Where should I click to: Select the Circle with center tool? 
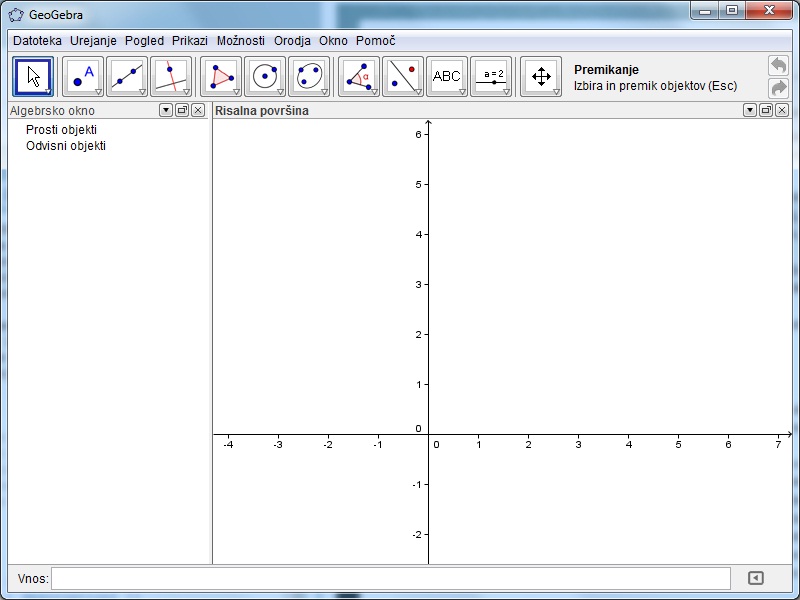pyautogui.click(x=265, y=76)
